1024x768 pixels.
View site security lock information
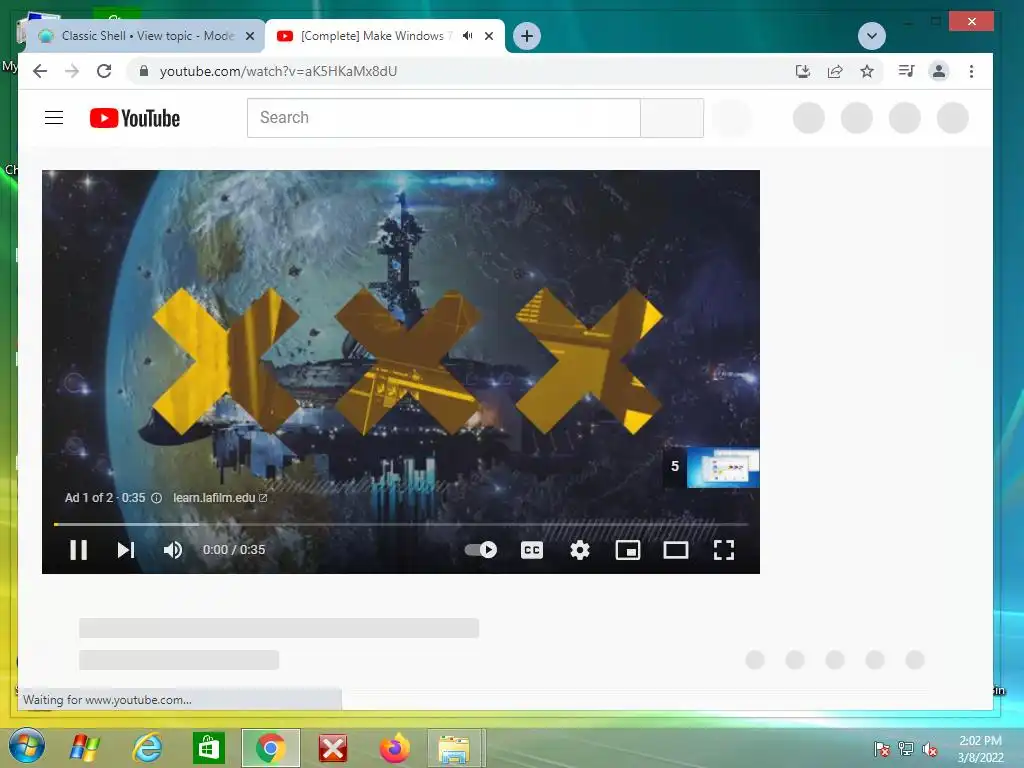144,71
